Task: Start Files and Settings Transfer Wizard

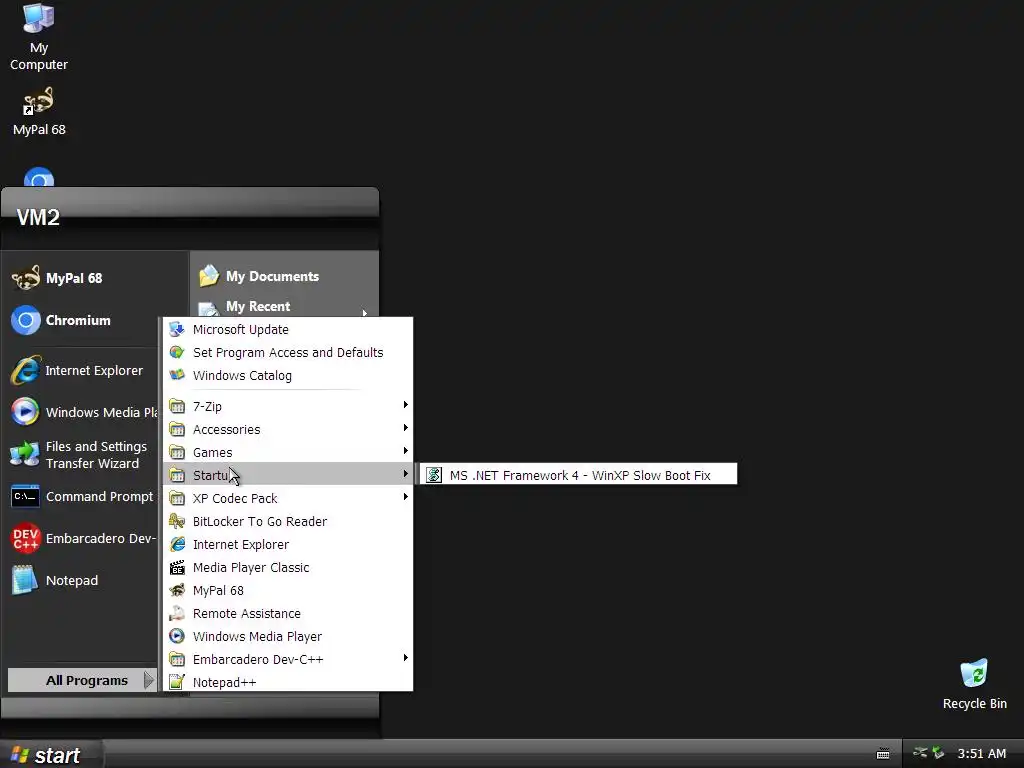Action: 84,455
